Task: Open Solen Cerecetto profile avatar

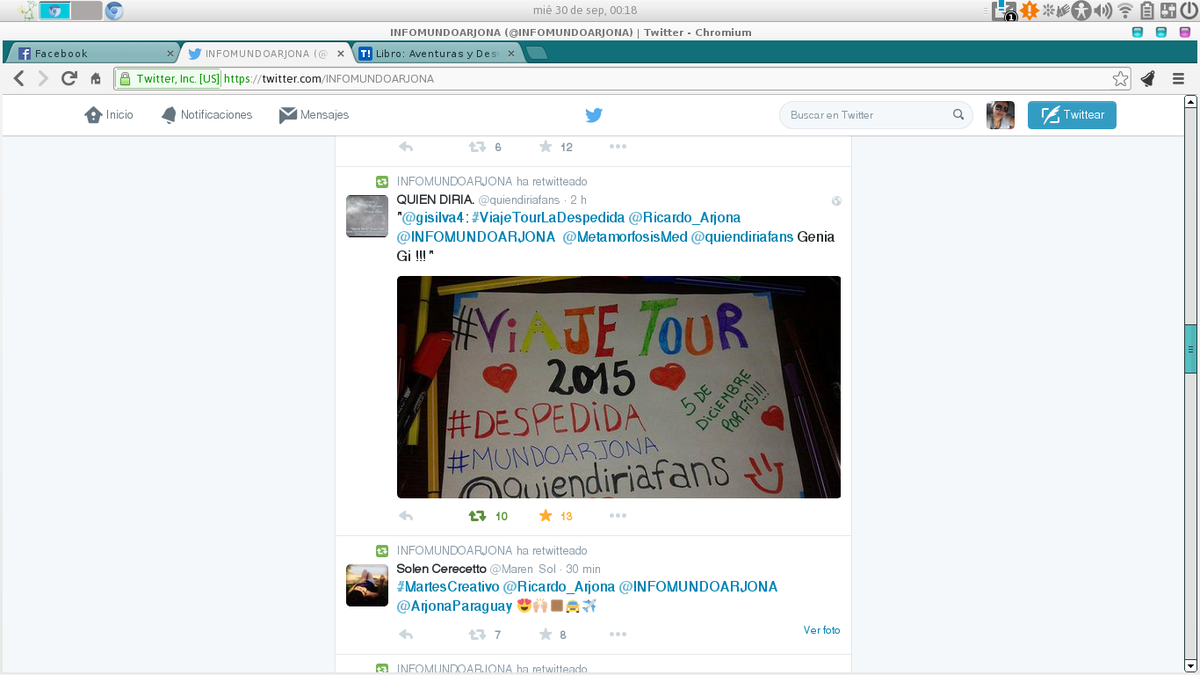Action: [x=367, y=585]
